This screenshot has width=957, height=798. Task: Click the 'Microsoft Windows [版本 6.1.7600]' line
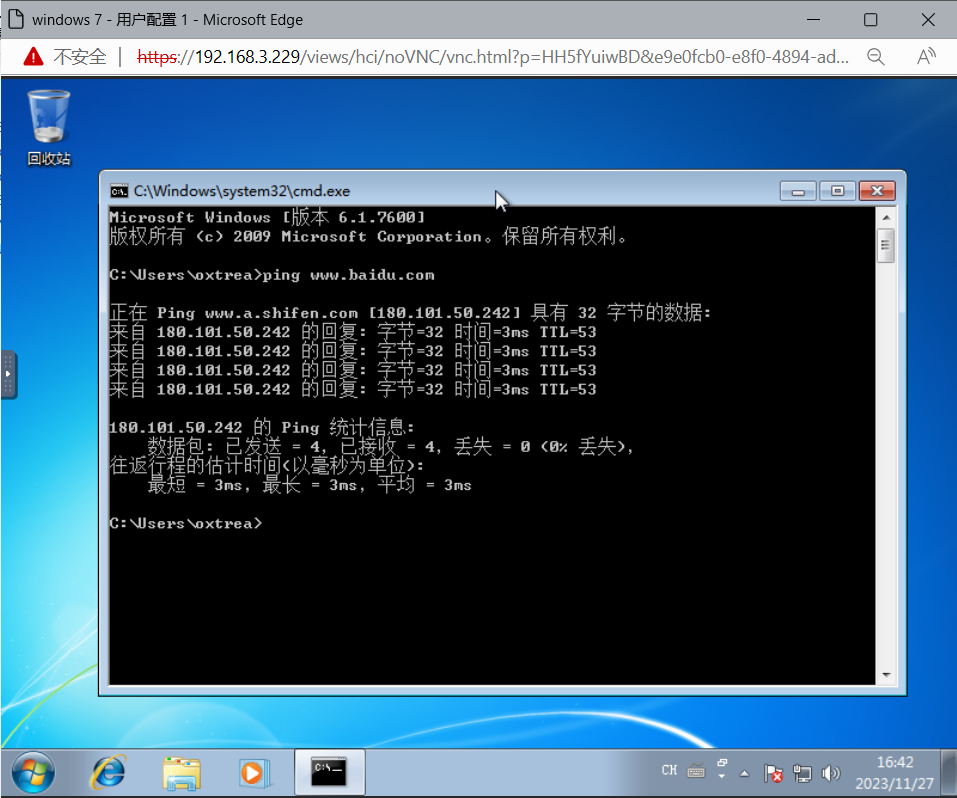pos(267,217)
